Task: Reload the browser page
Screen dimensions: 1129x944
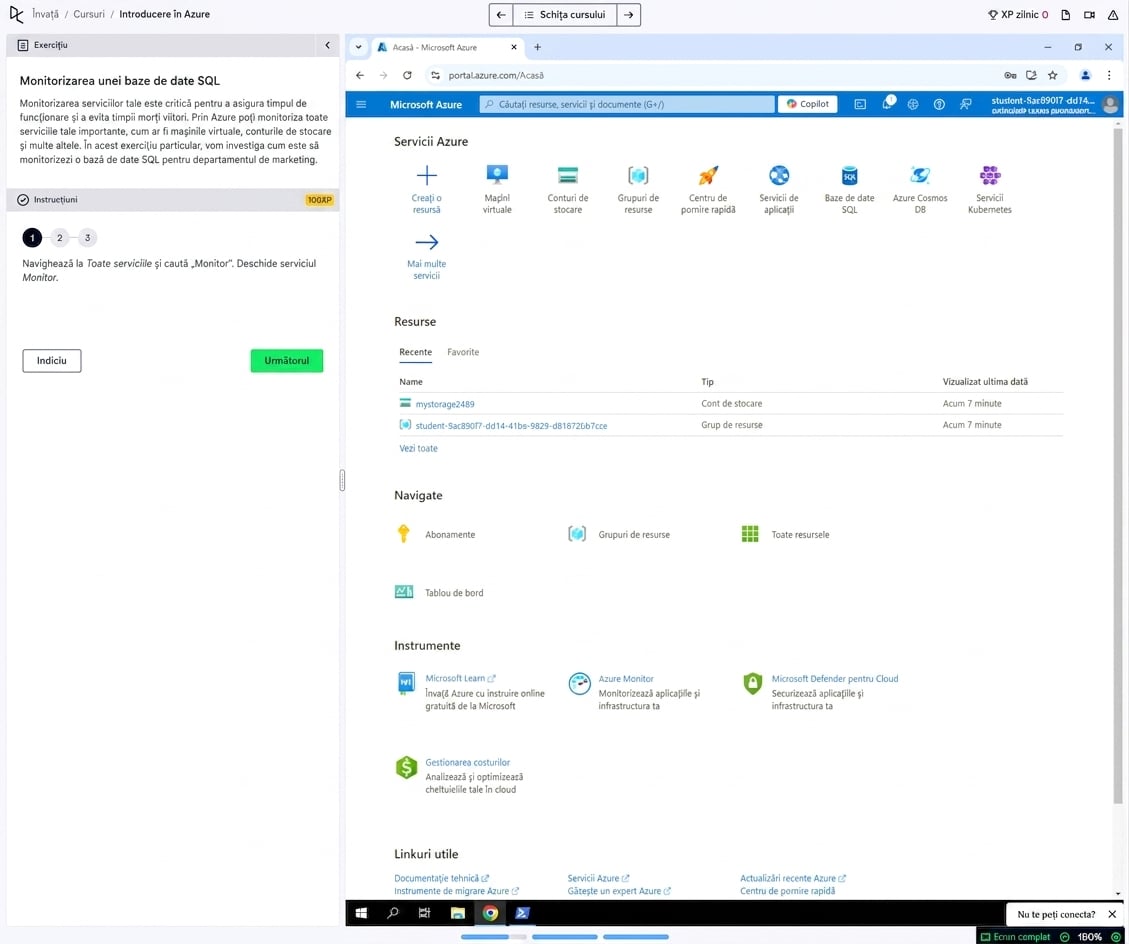Action: pyautogui.click(x=407, y=75)
